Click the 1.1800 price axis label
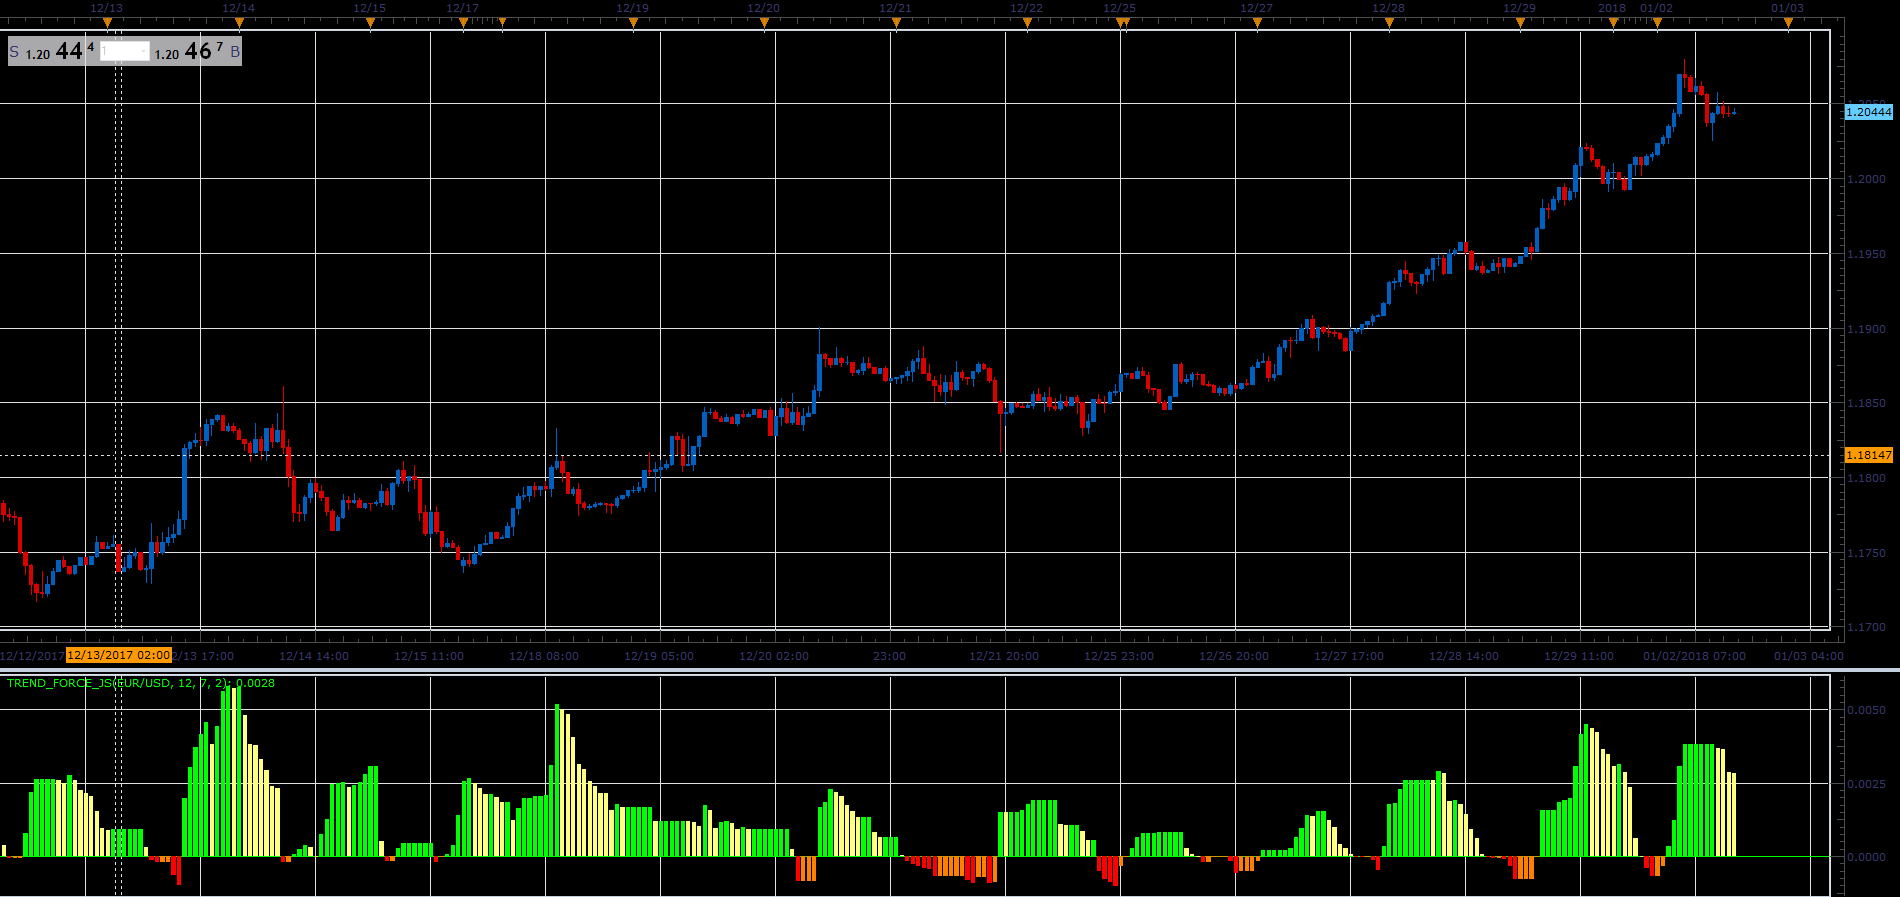This screenshot has width=1900, height=897. (x=1866, y=478)
